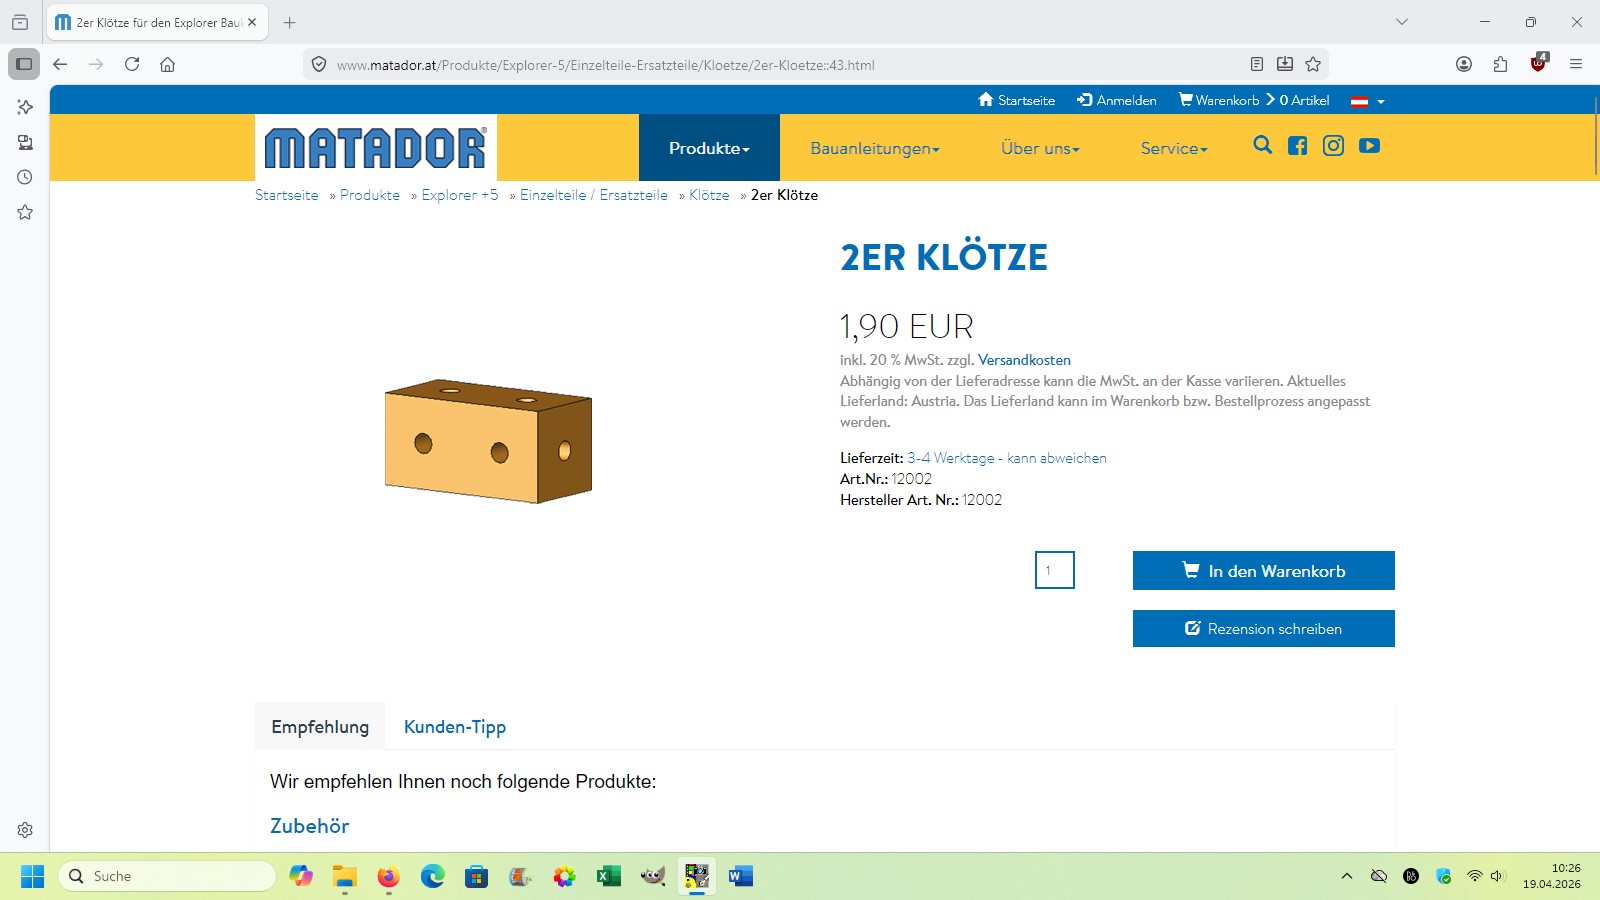
Task: Open the YouTube icon in header
Action: (1370, 146)
